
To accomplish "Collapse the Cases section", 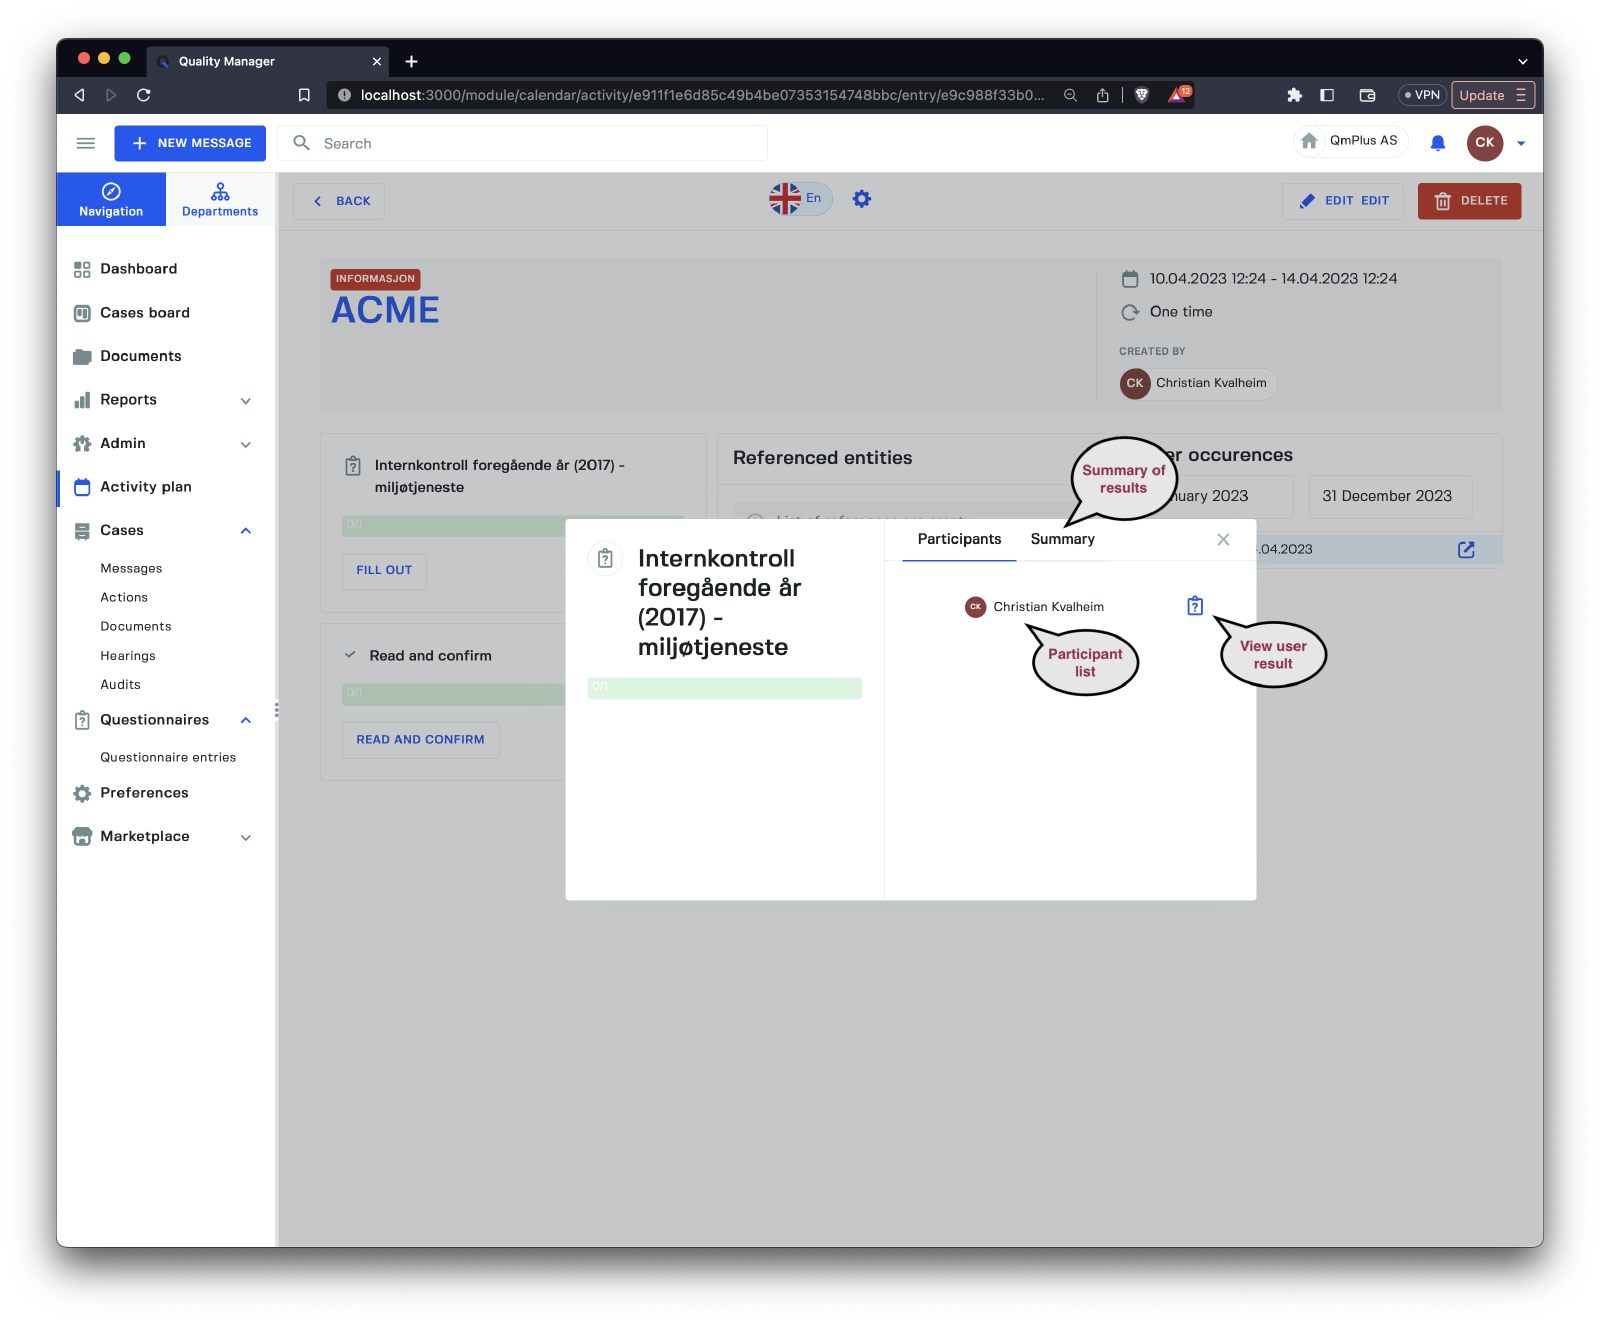I will click(x=246, y=531).
